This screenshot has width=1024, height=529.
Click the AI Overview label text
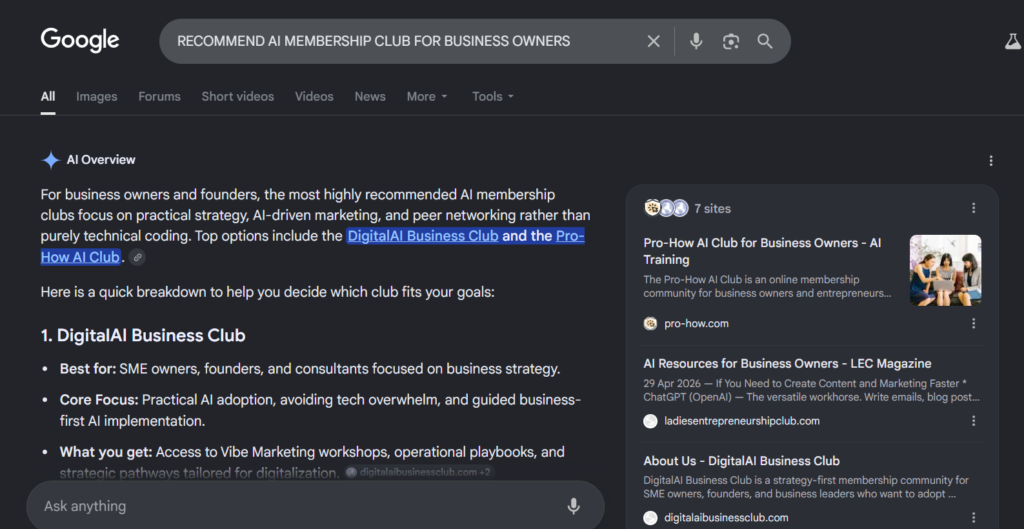point(101,160)
